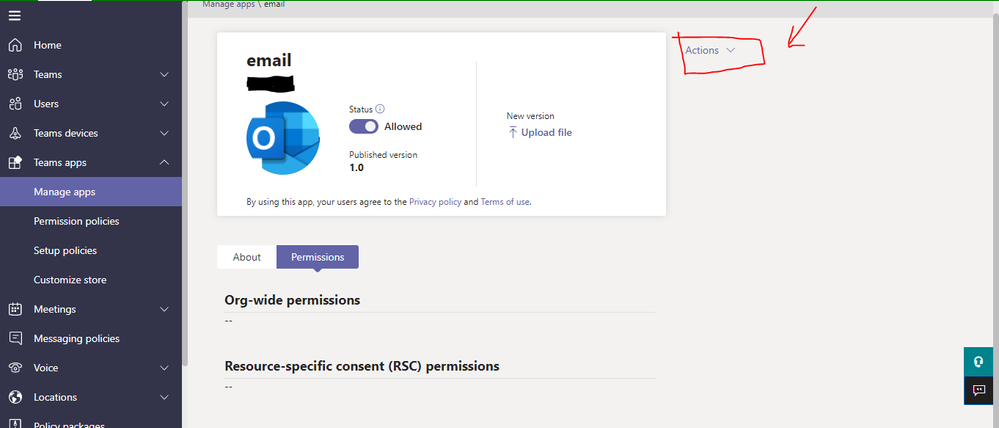999x428 pixels.
Task: Click the Upload file link
Action: coord(546,132)
